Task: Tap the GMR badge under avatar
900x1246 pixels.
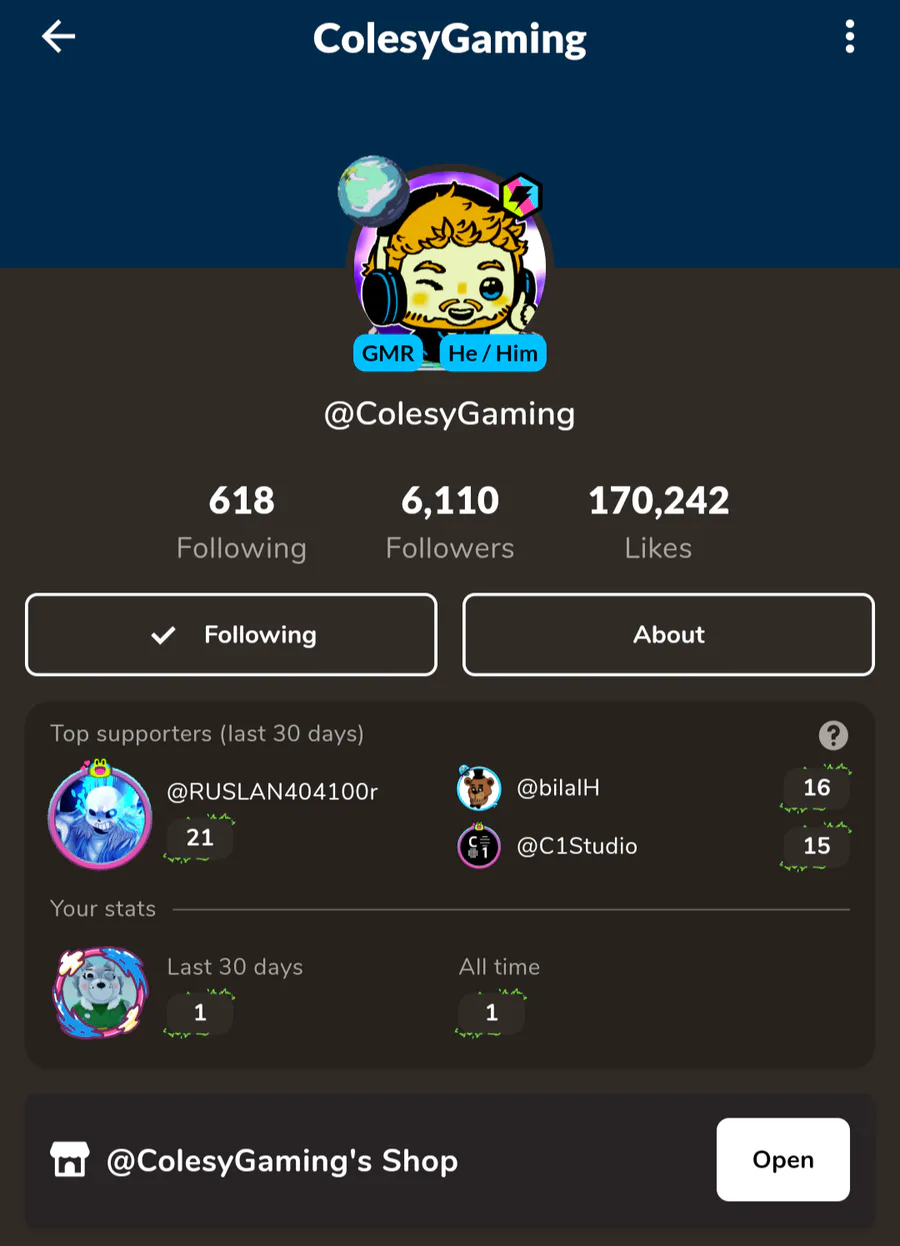Action: point(388,353)
